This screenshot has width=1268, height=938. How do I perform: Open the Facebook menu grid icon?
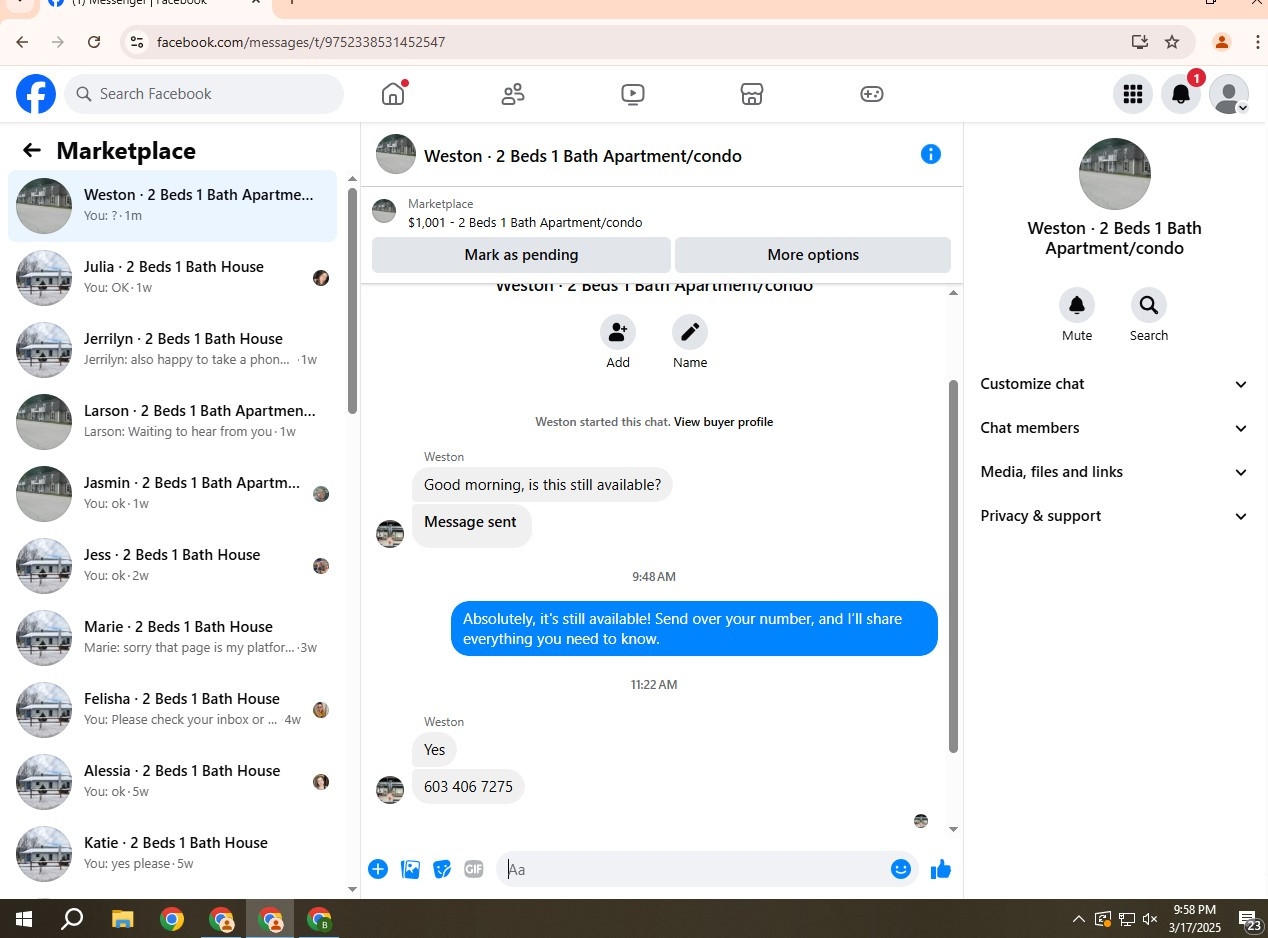coord(1133,94)
